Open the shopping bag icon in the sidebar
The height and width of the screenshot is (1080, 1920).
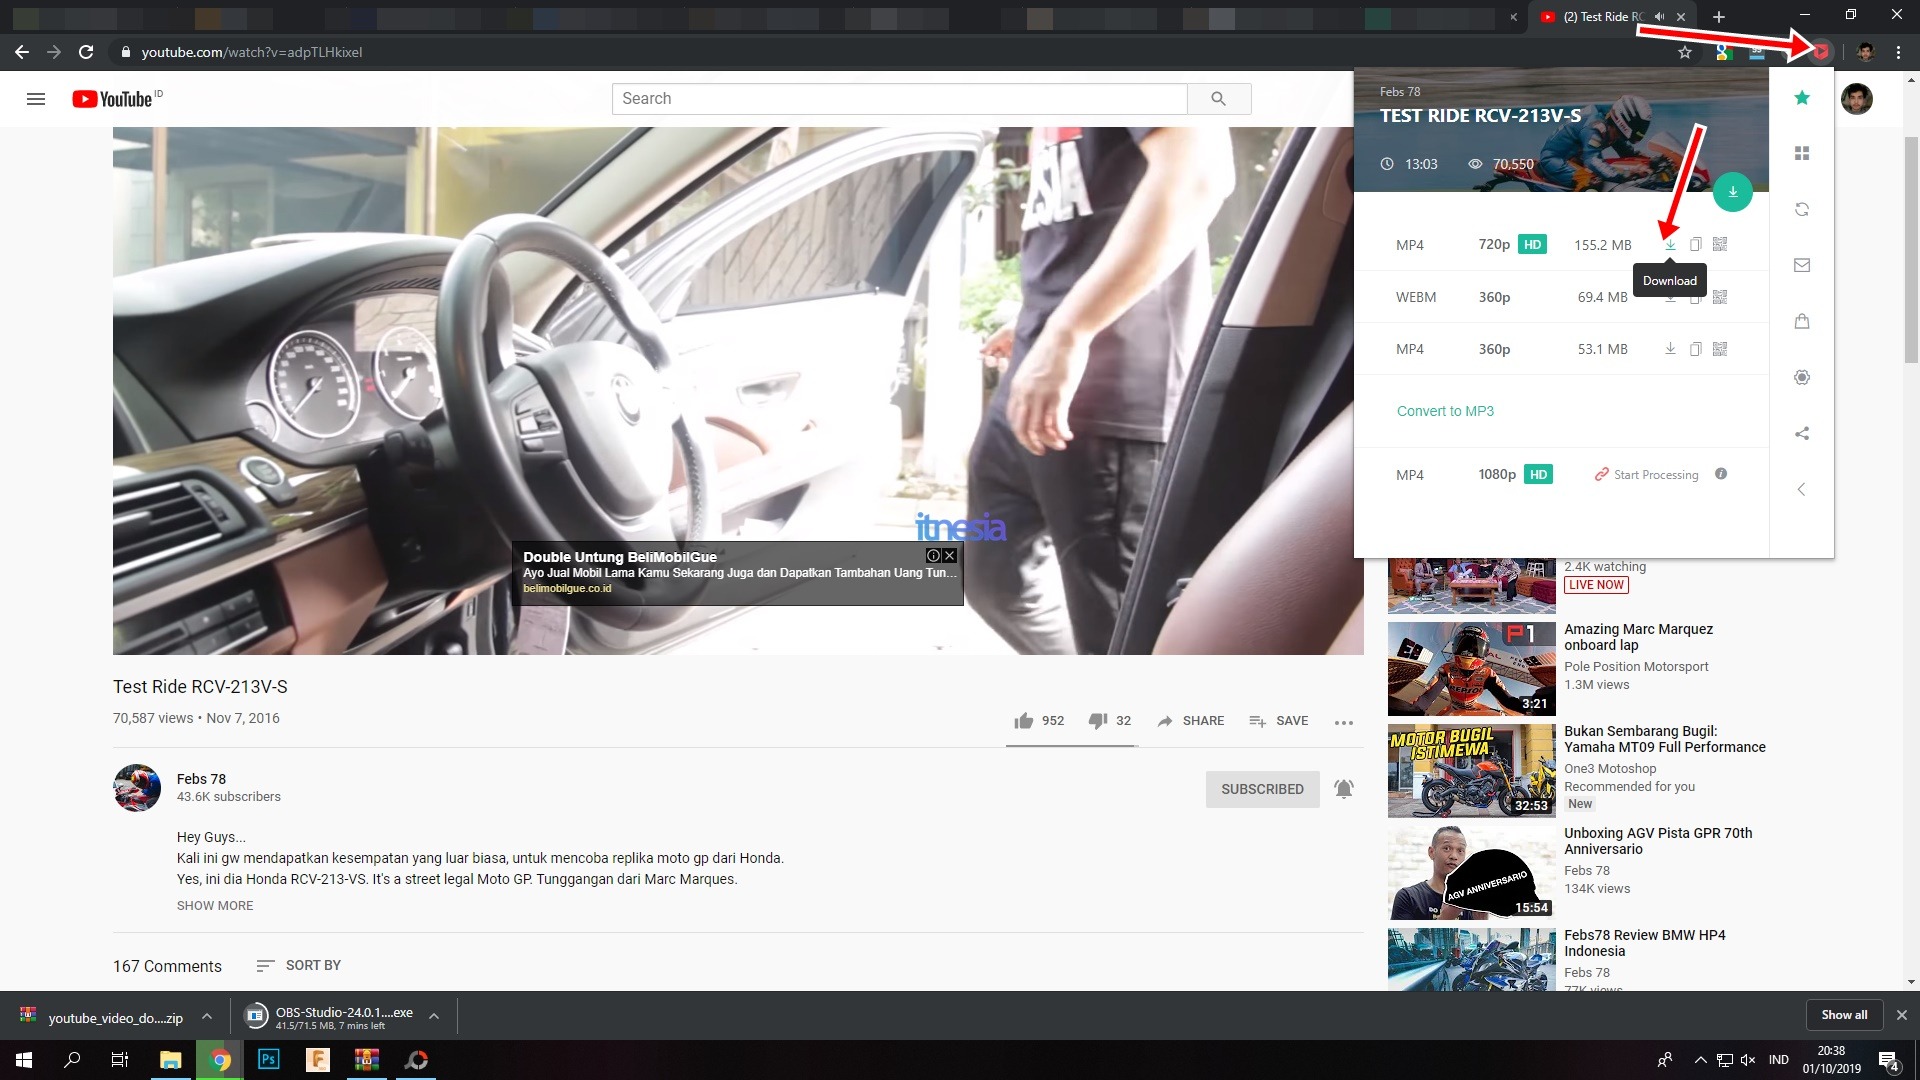point(1802,321)
